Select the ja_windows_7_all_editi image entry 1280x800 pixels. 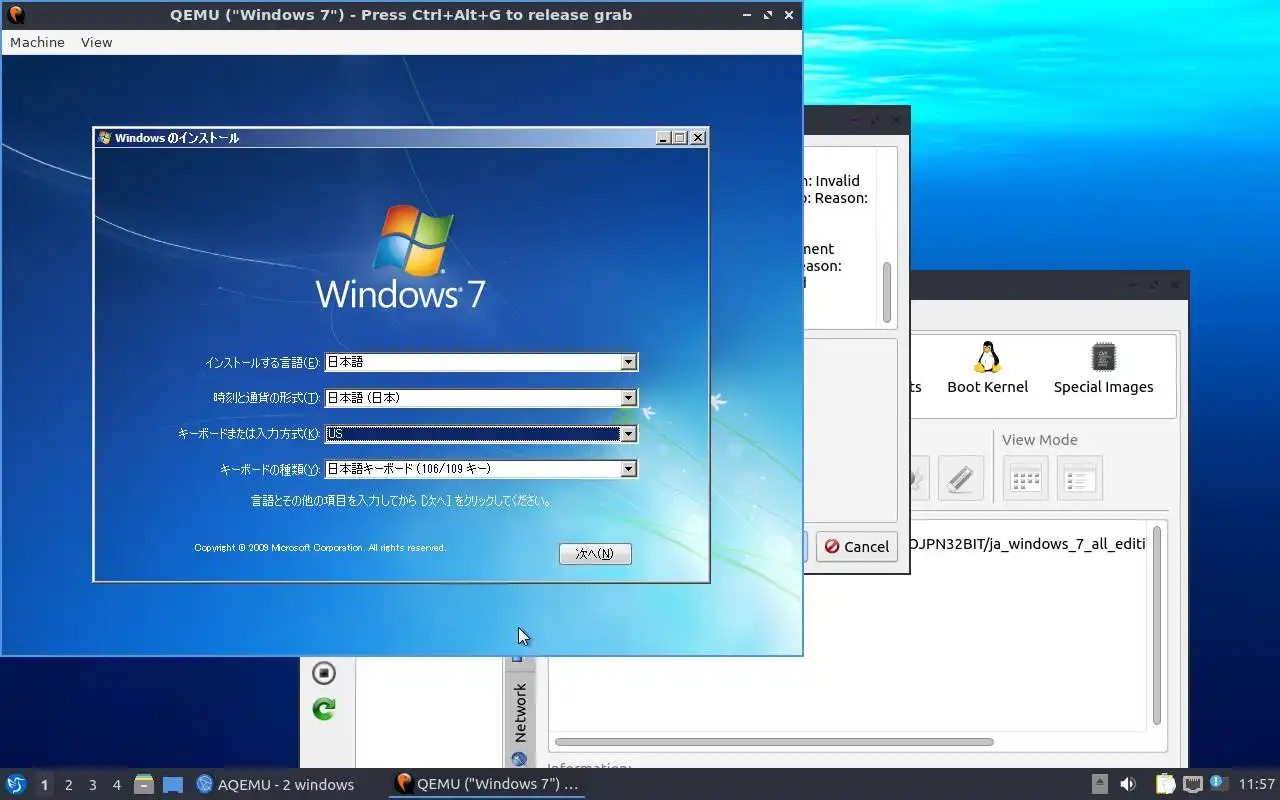click(1027, 544)
